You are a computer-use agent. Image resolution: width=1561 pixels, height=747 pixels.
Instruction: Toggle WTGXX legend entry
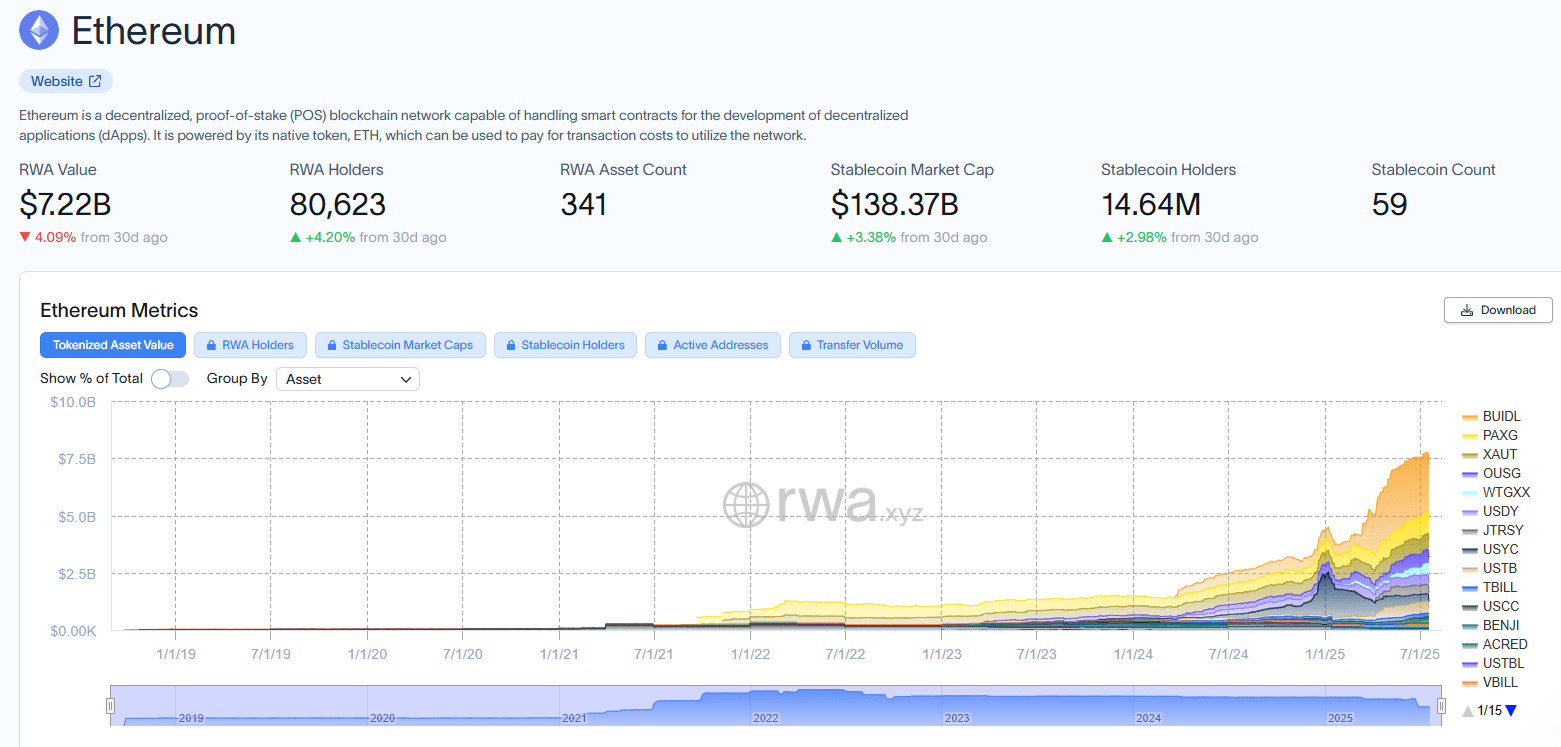pos(1496,492)
